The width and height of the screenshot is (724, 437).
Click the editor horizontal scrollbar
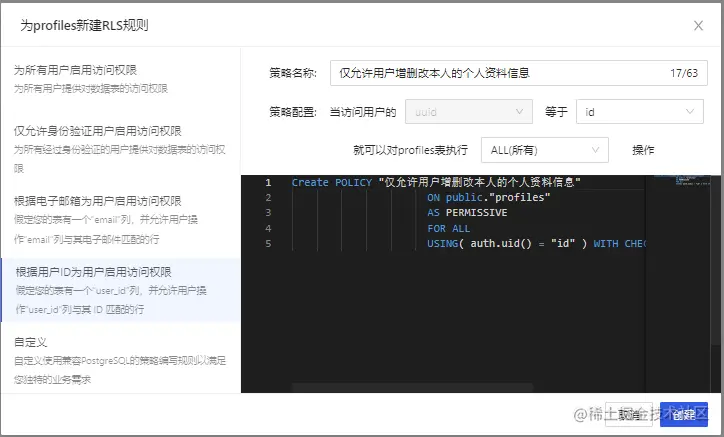[x=412, y=387]
